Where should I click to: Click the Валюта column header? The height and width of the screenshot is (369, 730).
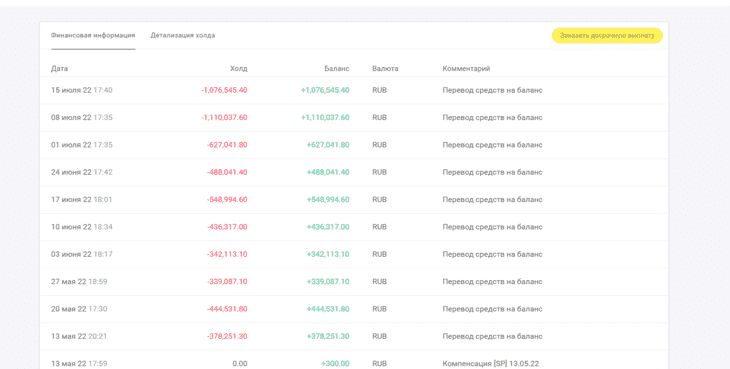(x=385, y=68)
